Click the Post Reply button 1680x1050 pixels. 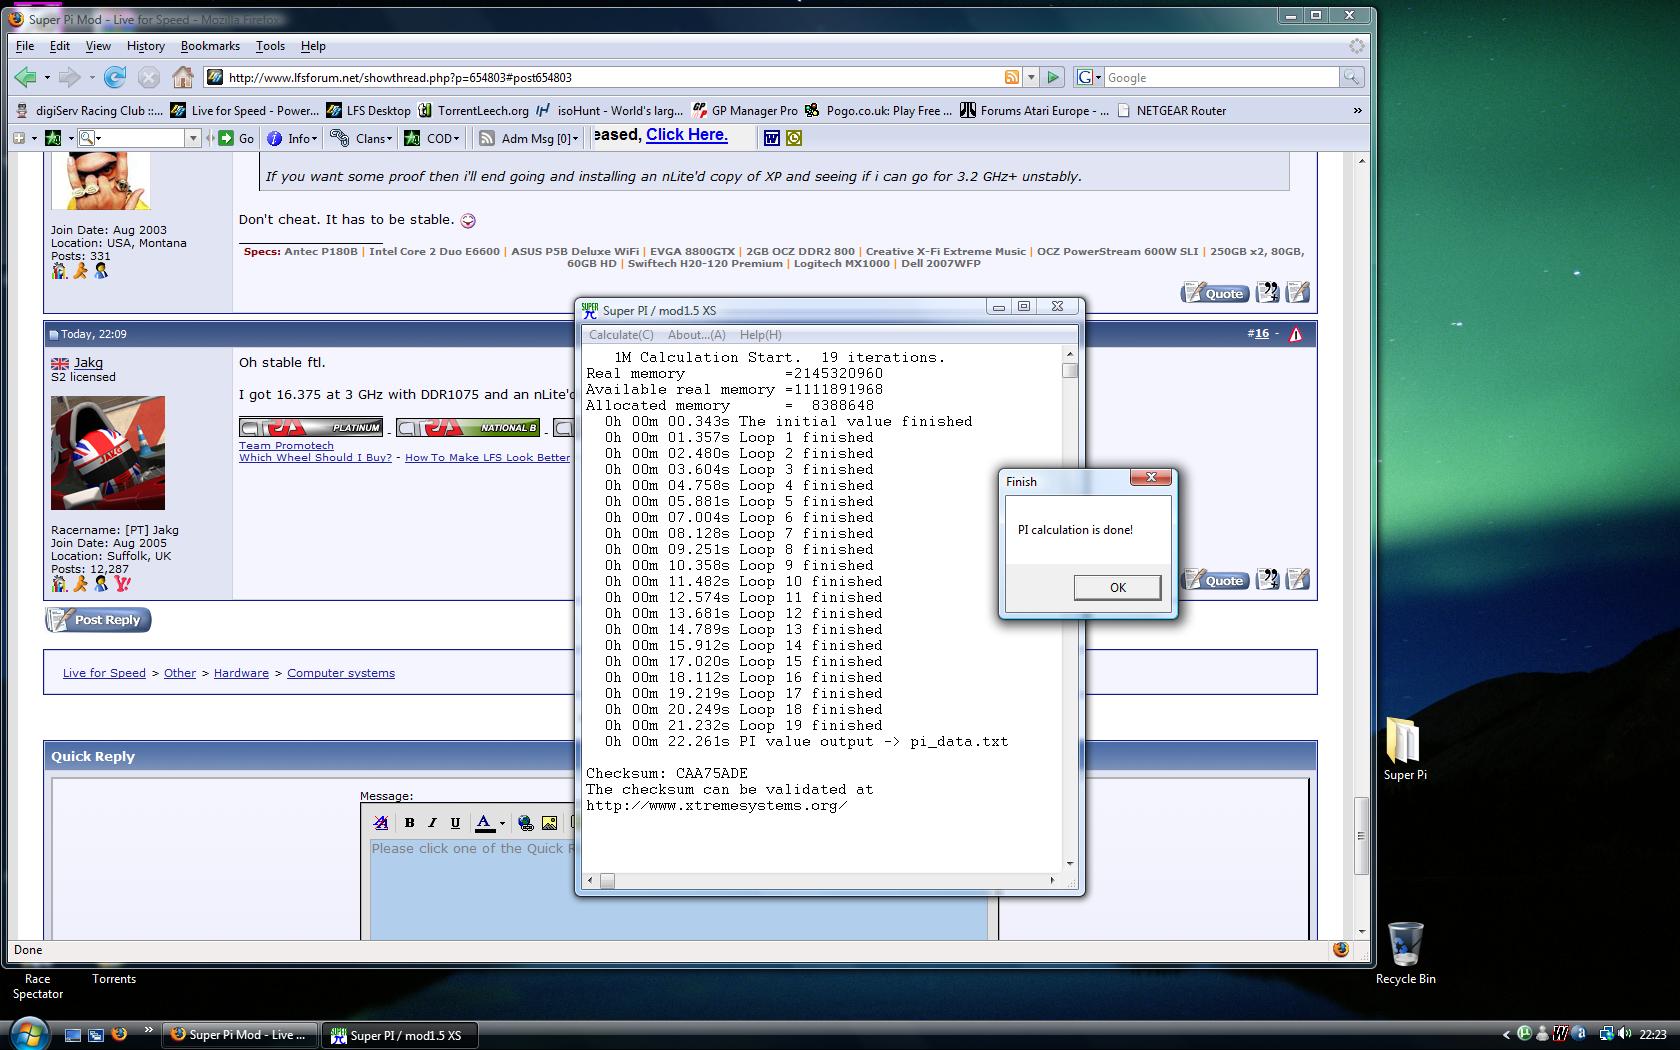pos(98,620)
